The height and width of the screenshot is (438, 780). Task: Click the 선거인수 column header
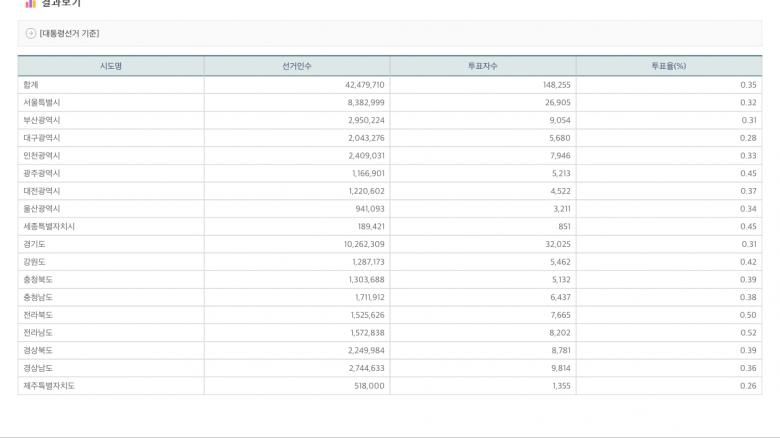coord(297,66)
